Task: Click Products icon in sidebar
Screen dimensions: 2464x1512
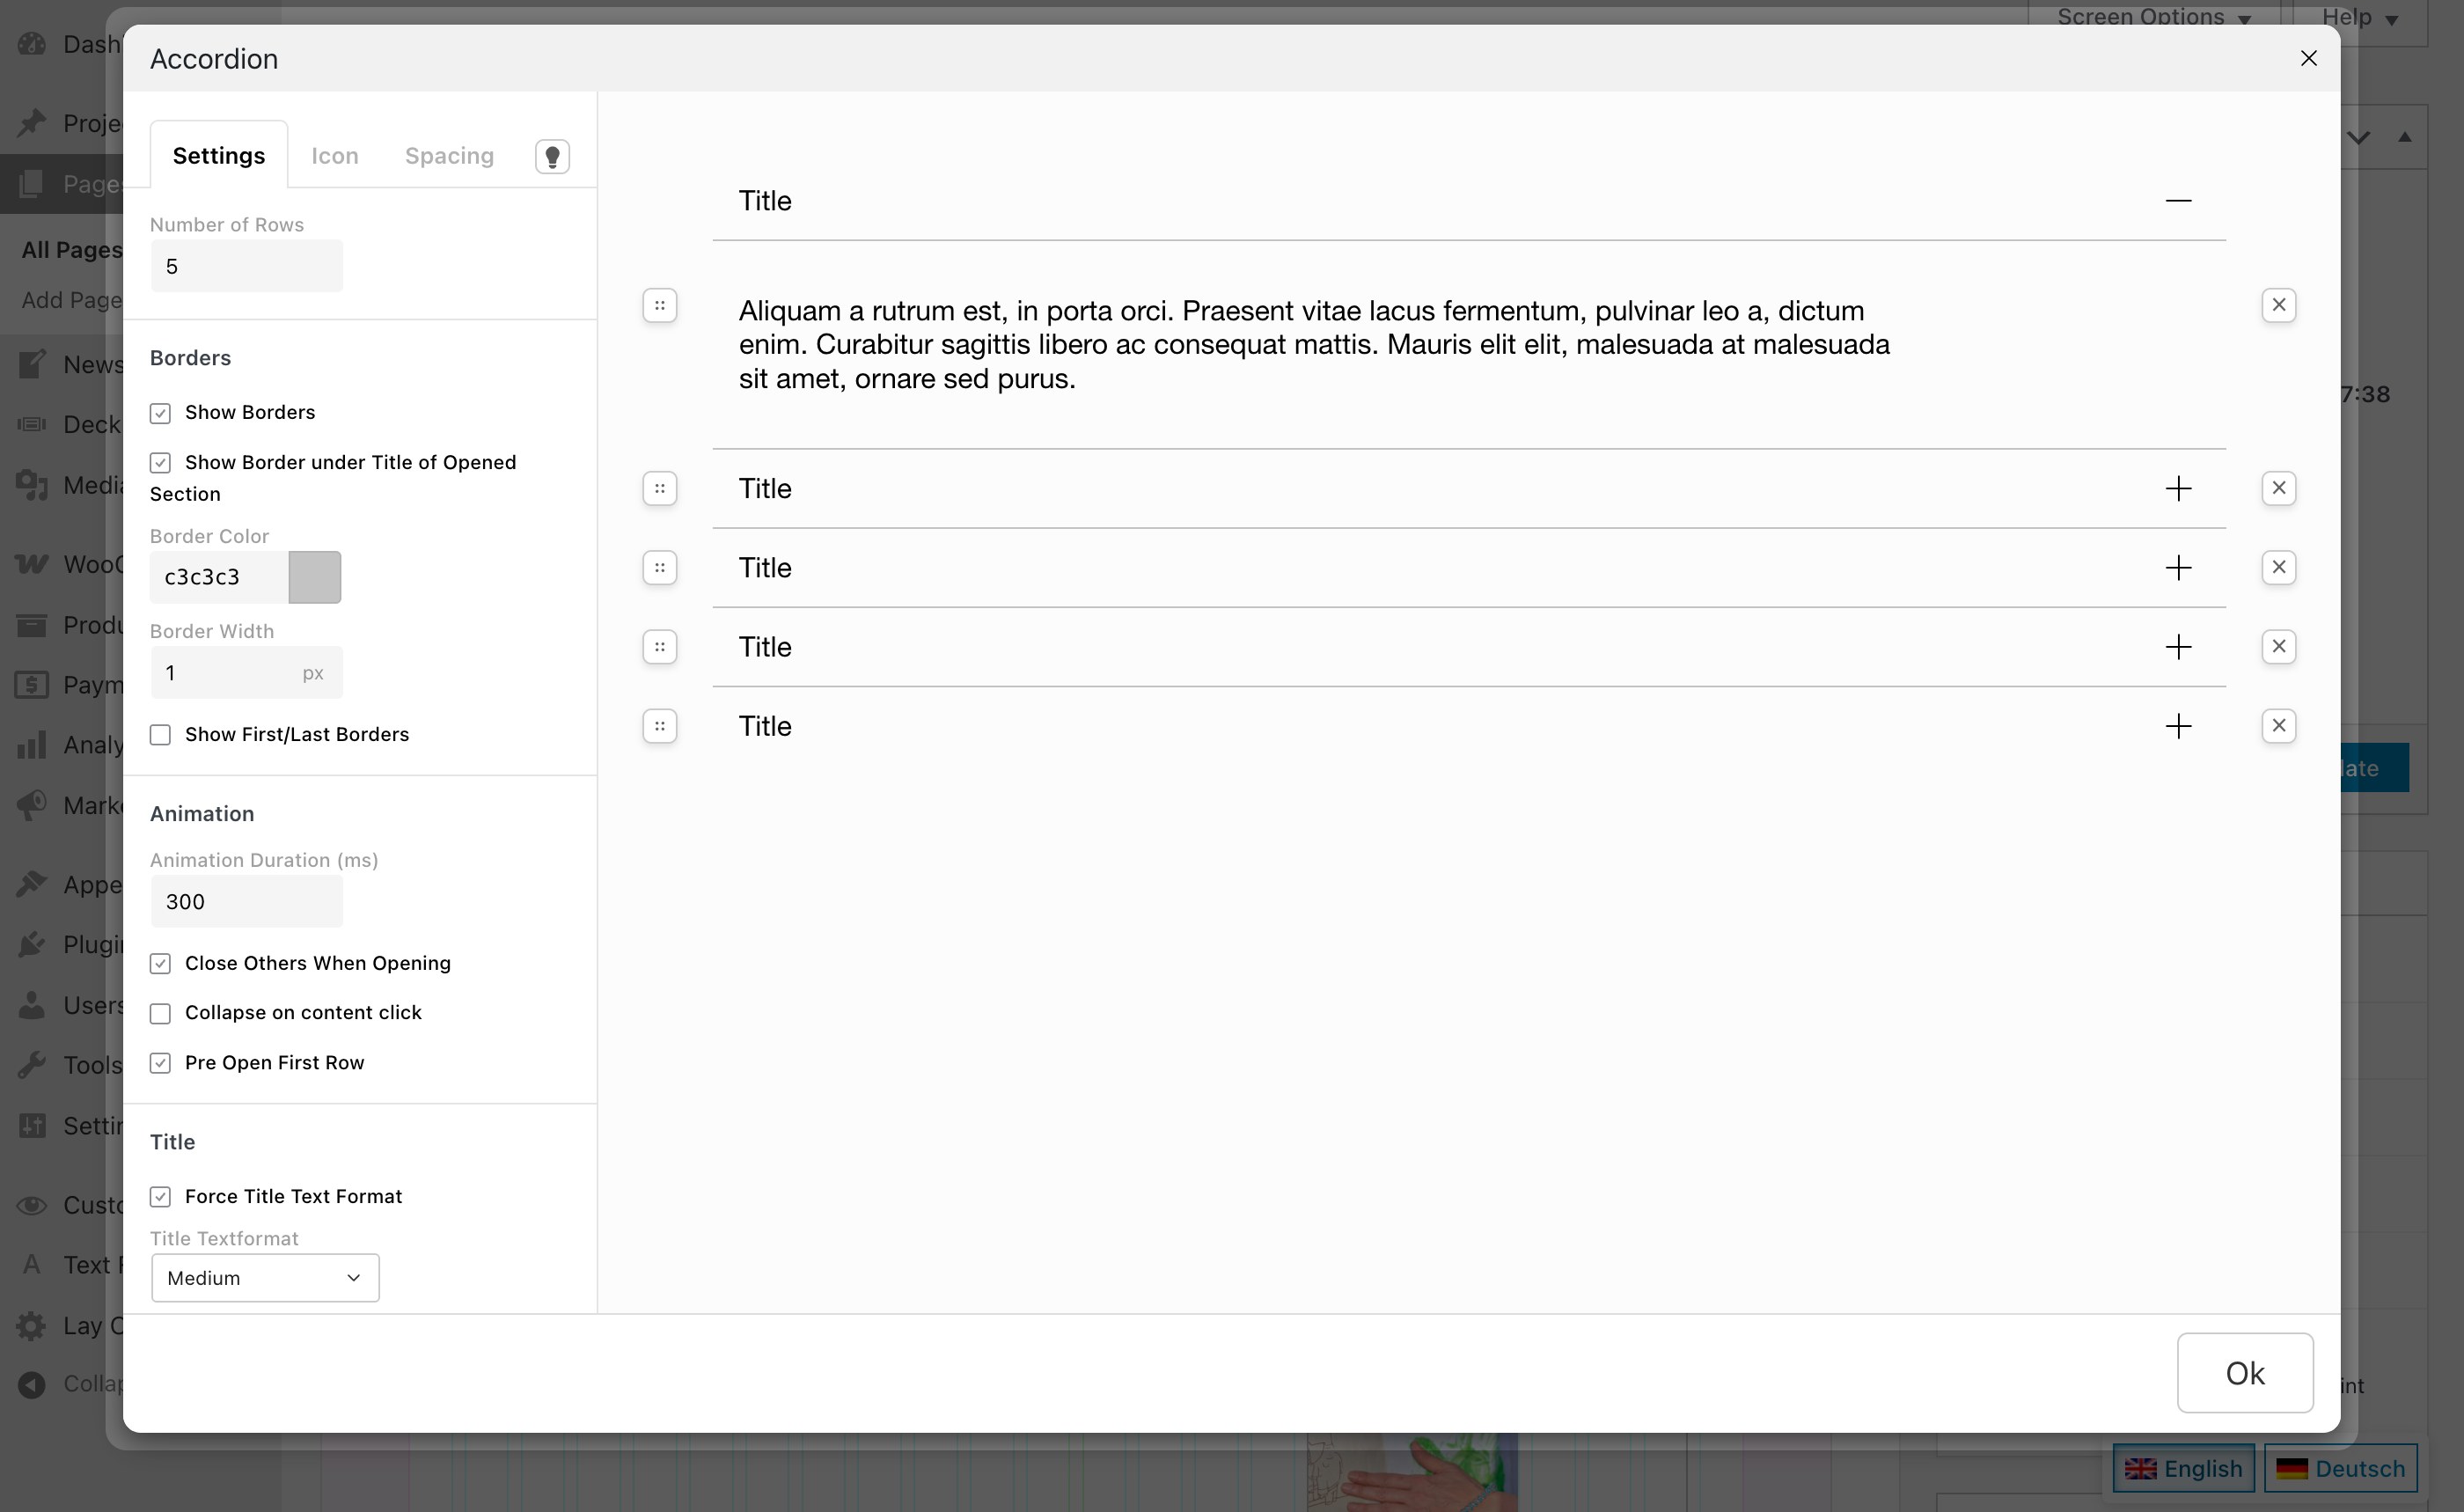Action: (32, 625)
